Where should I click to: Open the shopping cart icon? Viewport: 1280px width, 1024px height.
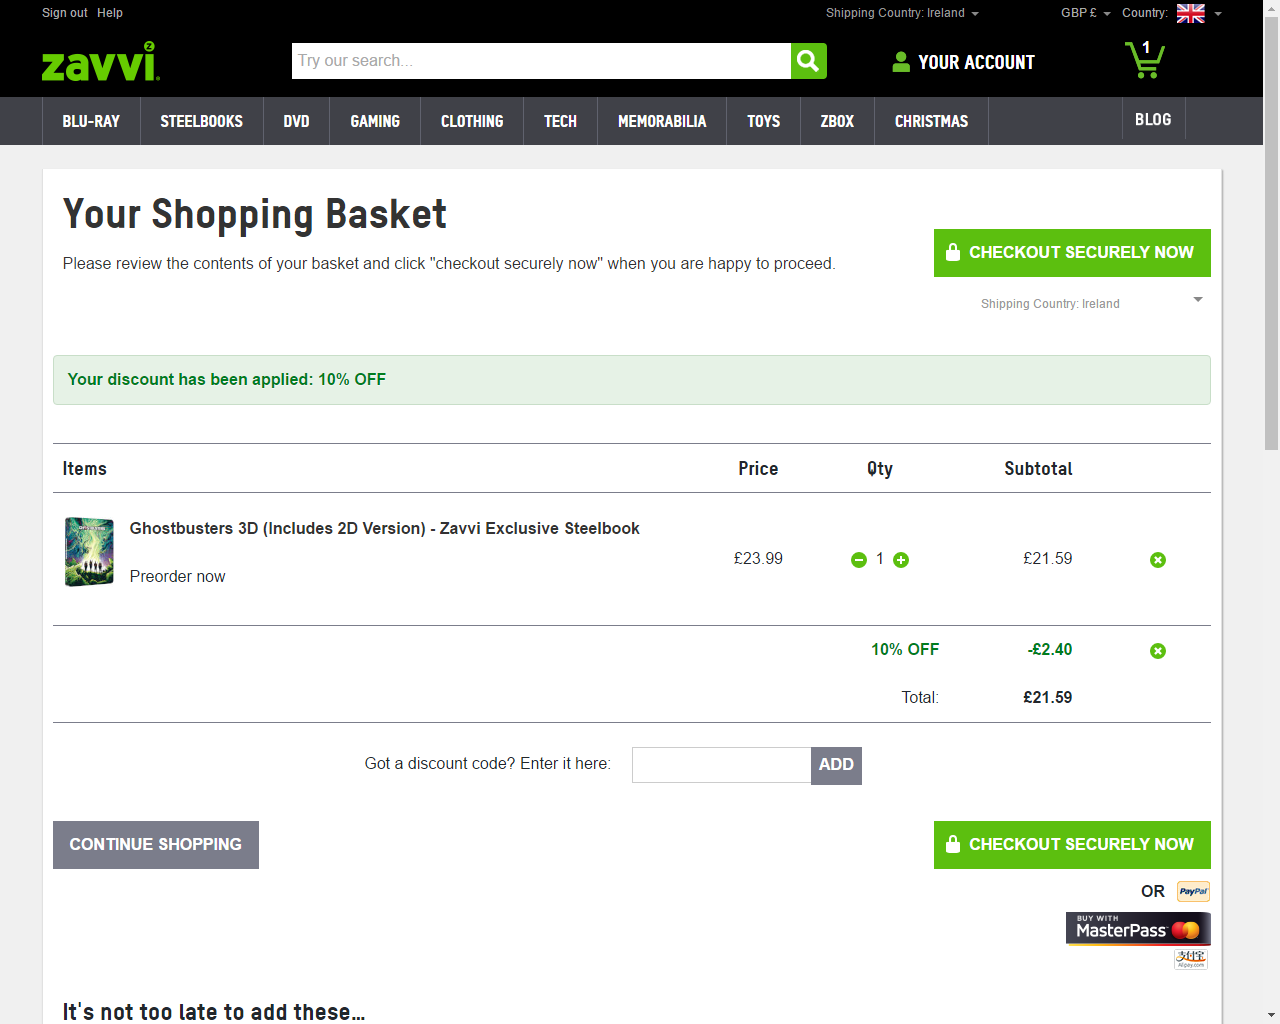coord(1145,60)
